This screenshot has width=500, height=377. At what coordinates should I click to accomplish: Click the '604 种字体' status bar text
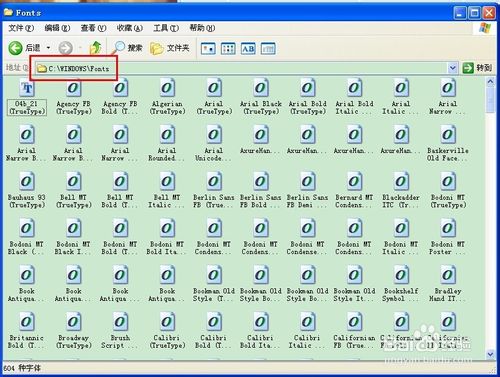[x=22, y=368]
